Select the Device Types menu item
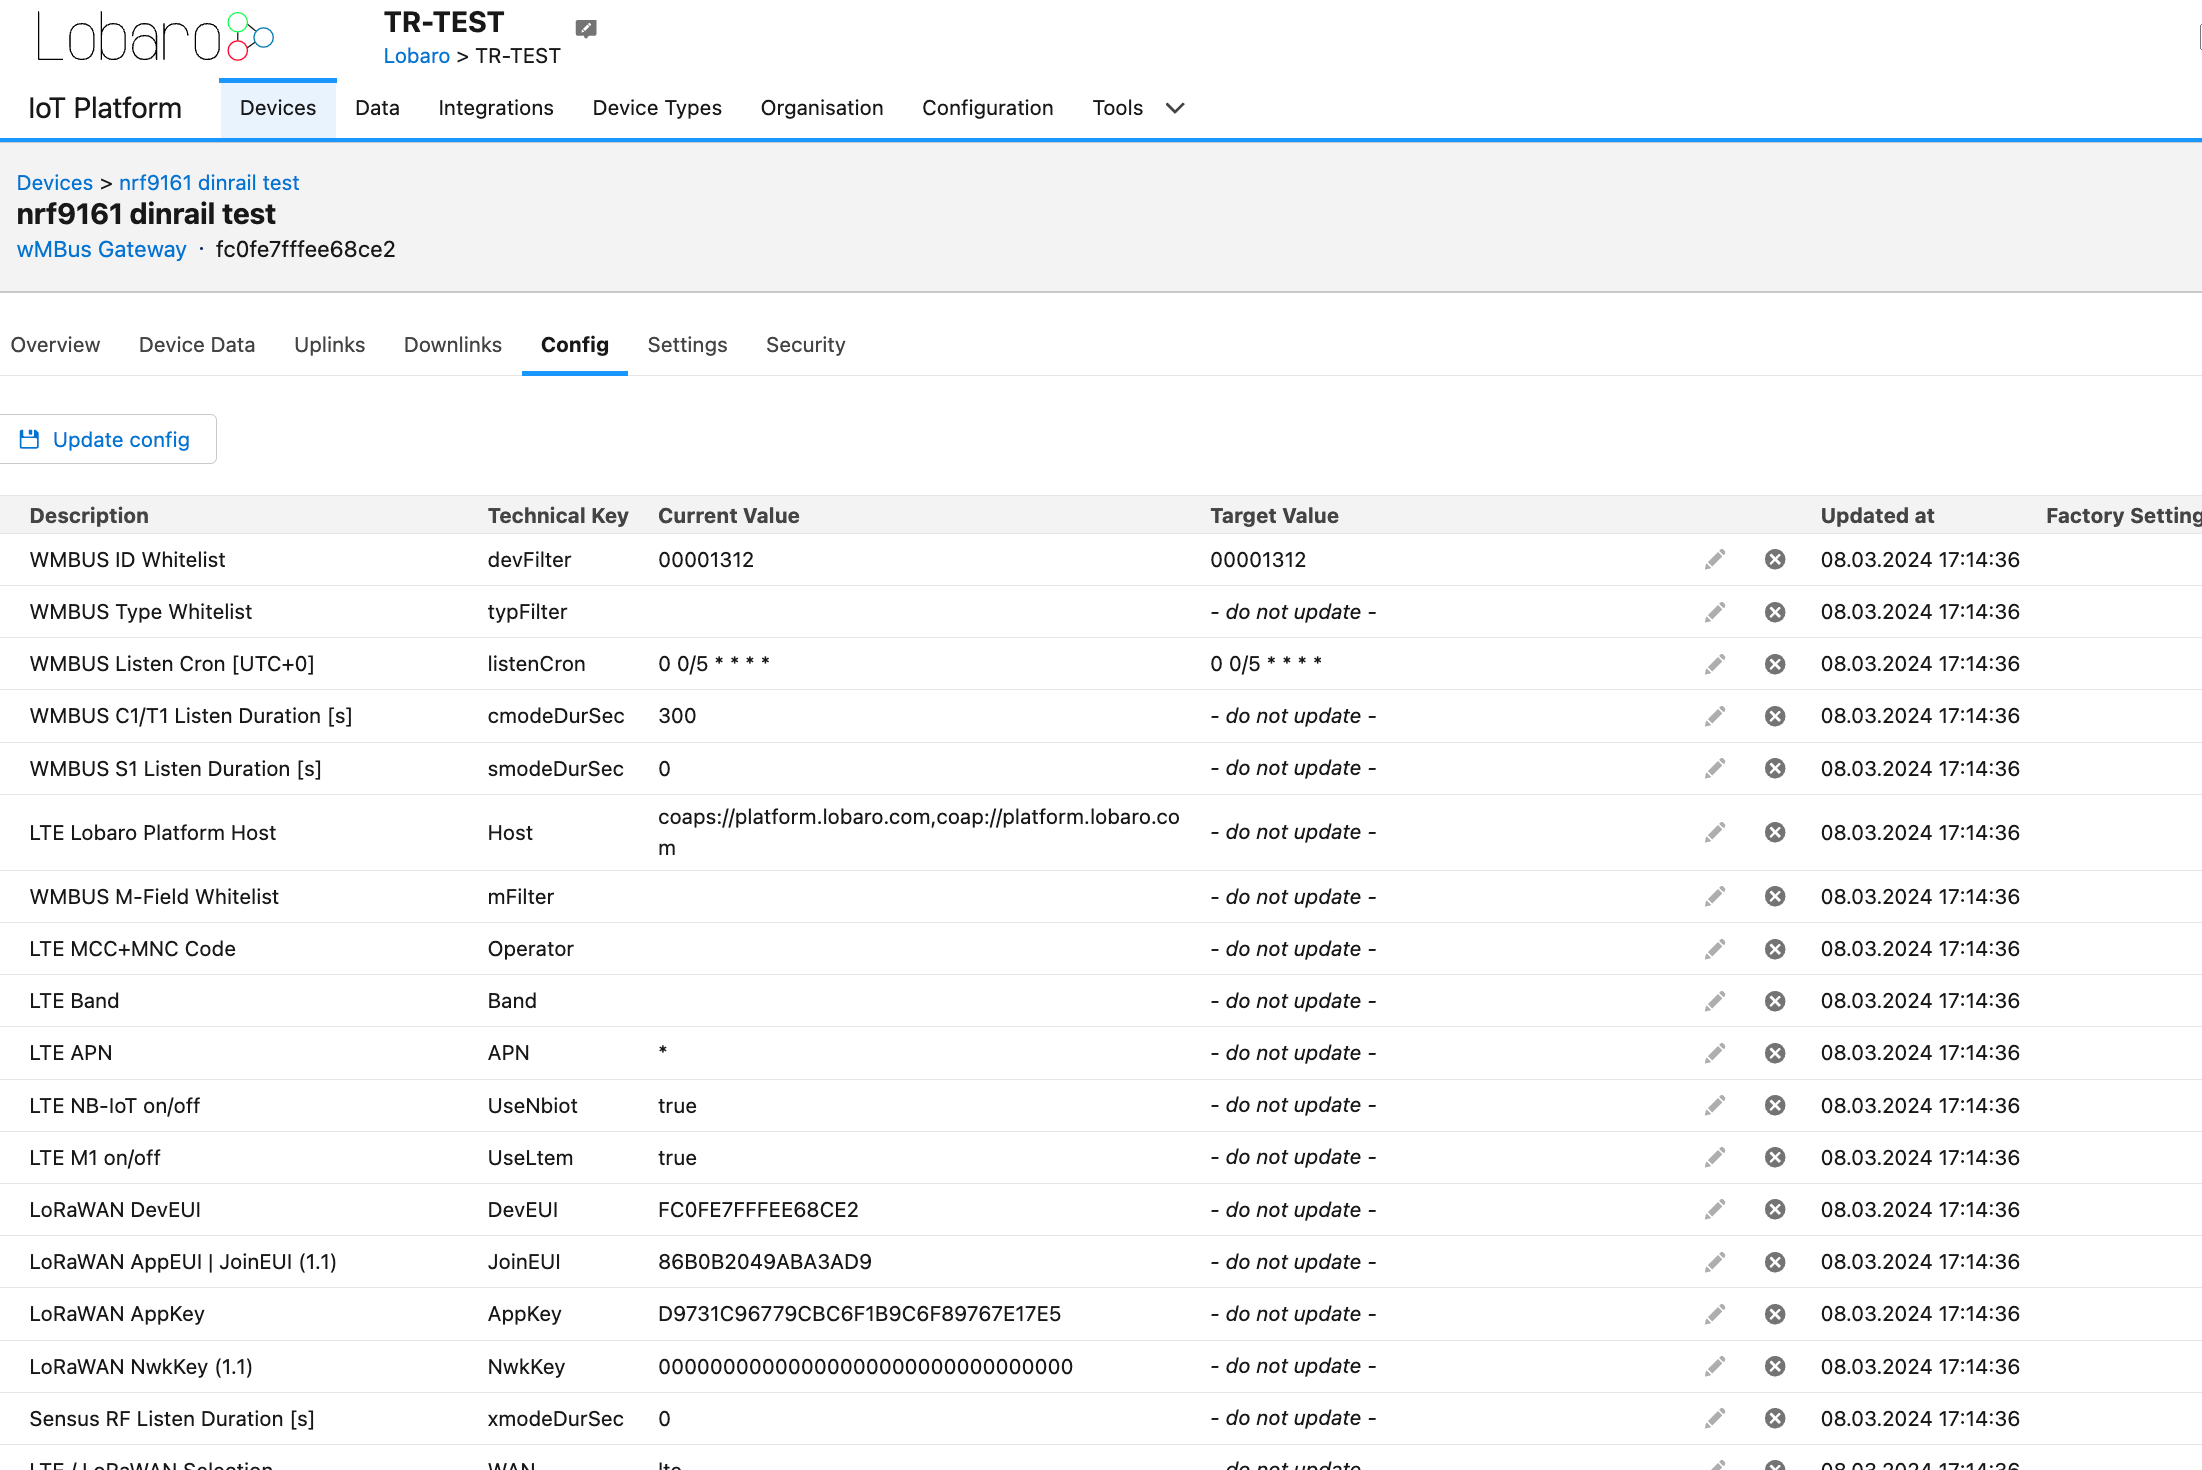The image size is (2202, 1470). coord(657,108)
